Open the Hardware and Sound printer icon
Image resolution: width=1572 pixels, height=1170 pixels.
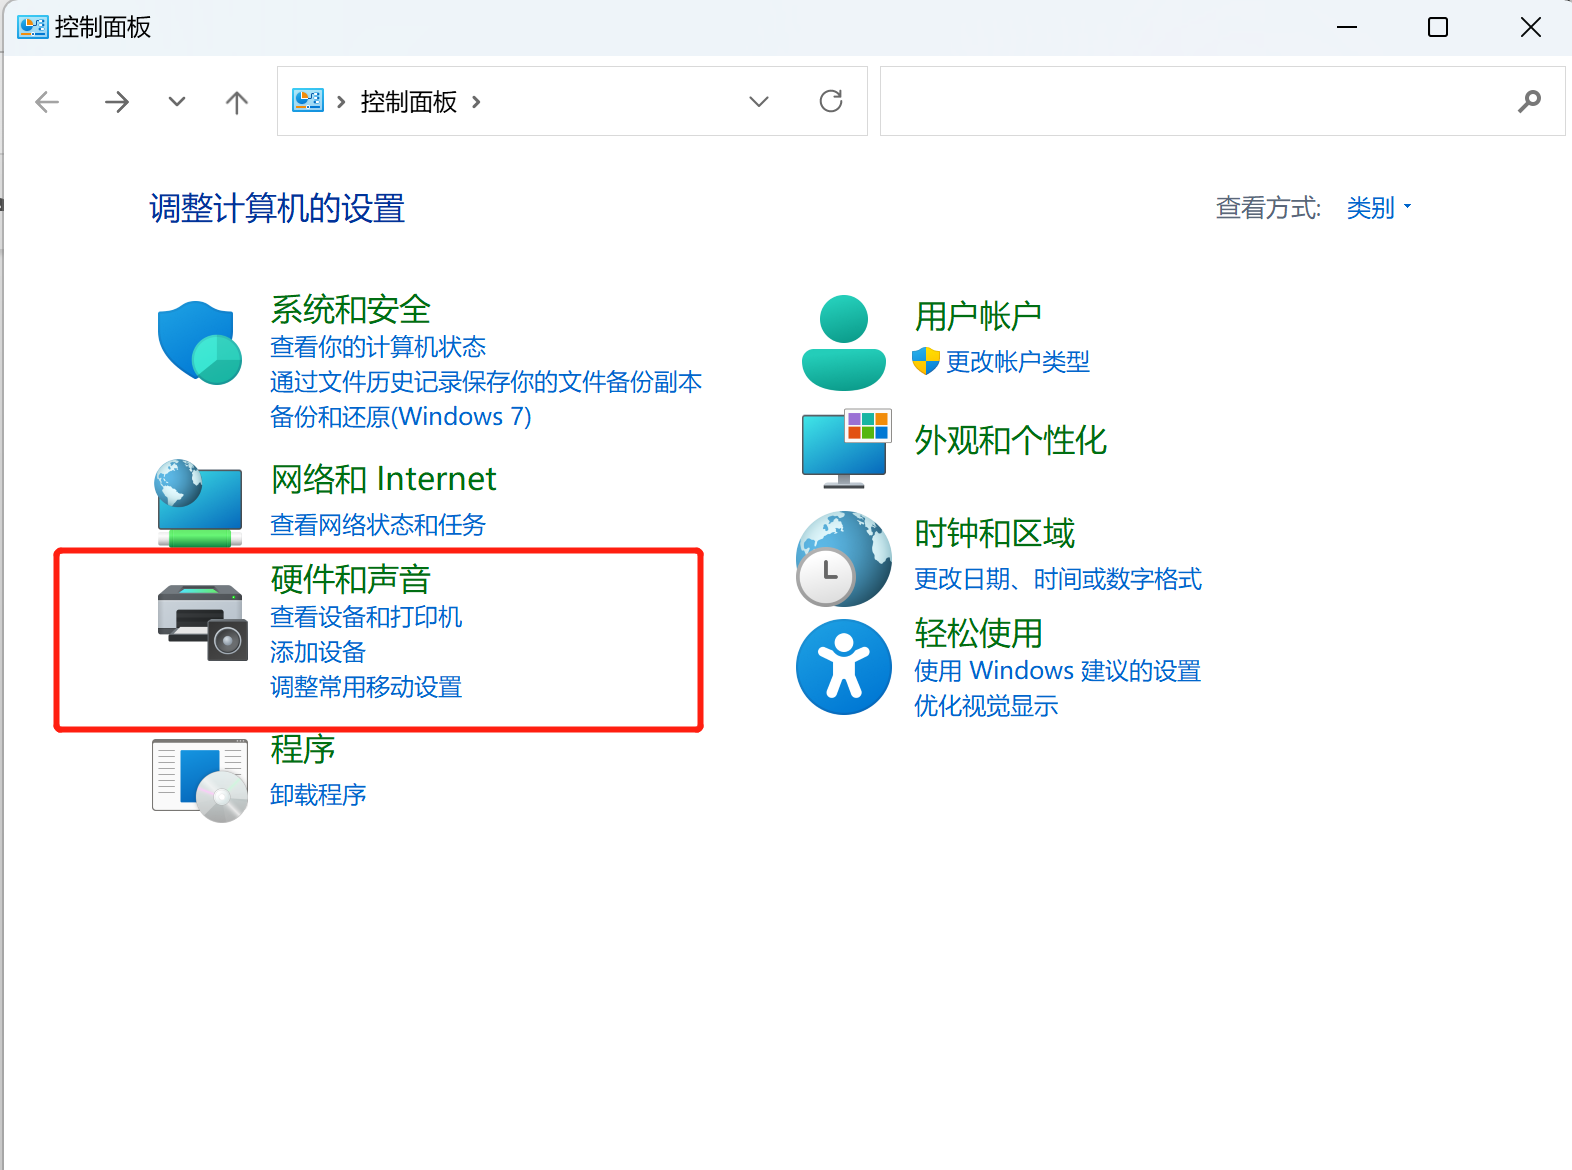click(x=202, y=622)
